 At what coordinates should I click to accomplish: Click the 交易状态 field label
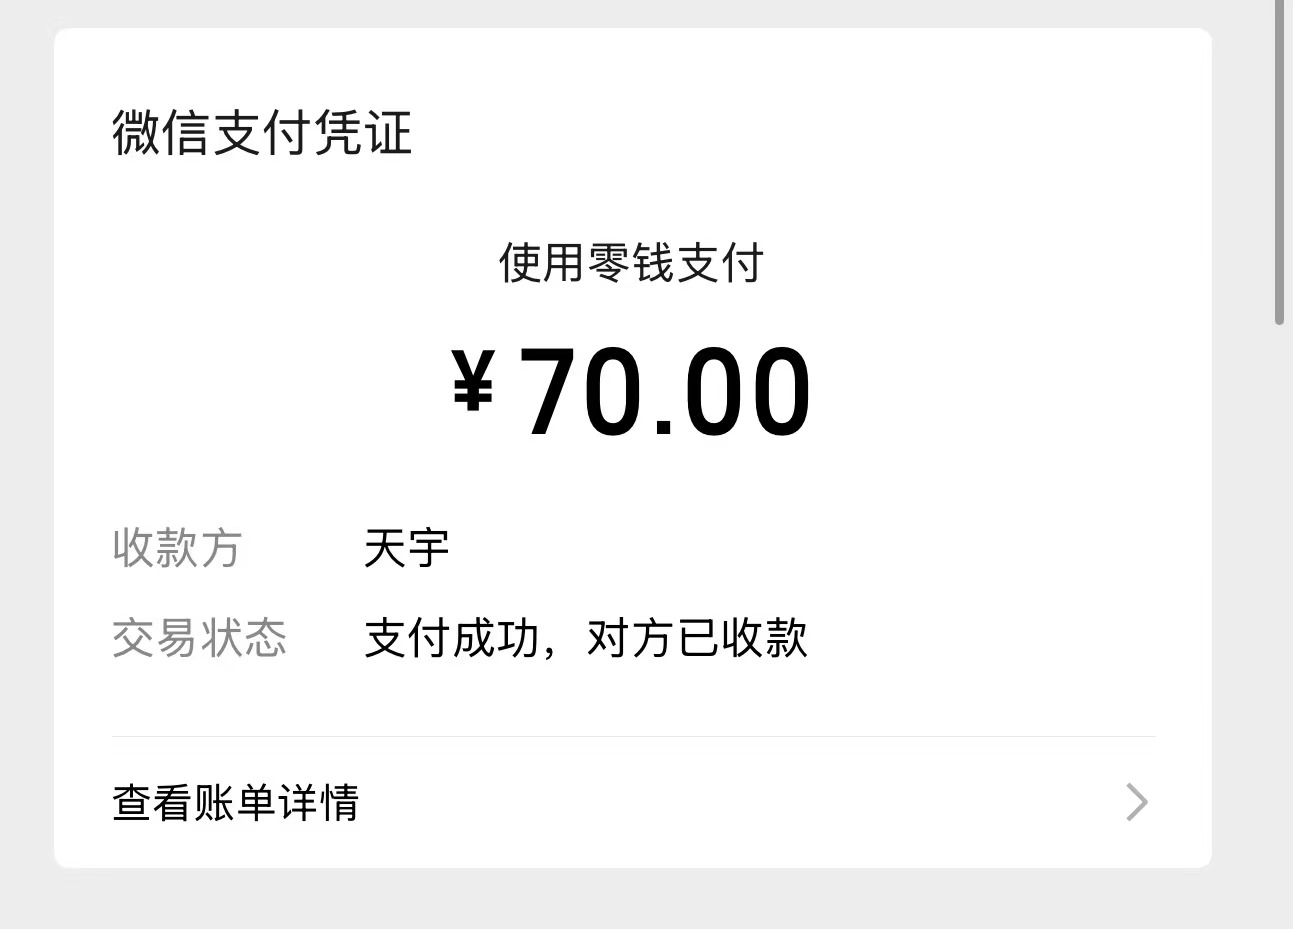pos(199,638)
